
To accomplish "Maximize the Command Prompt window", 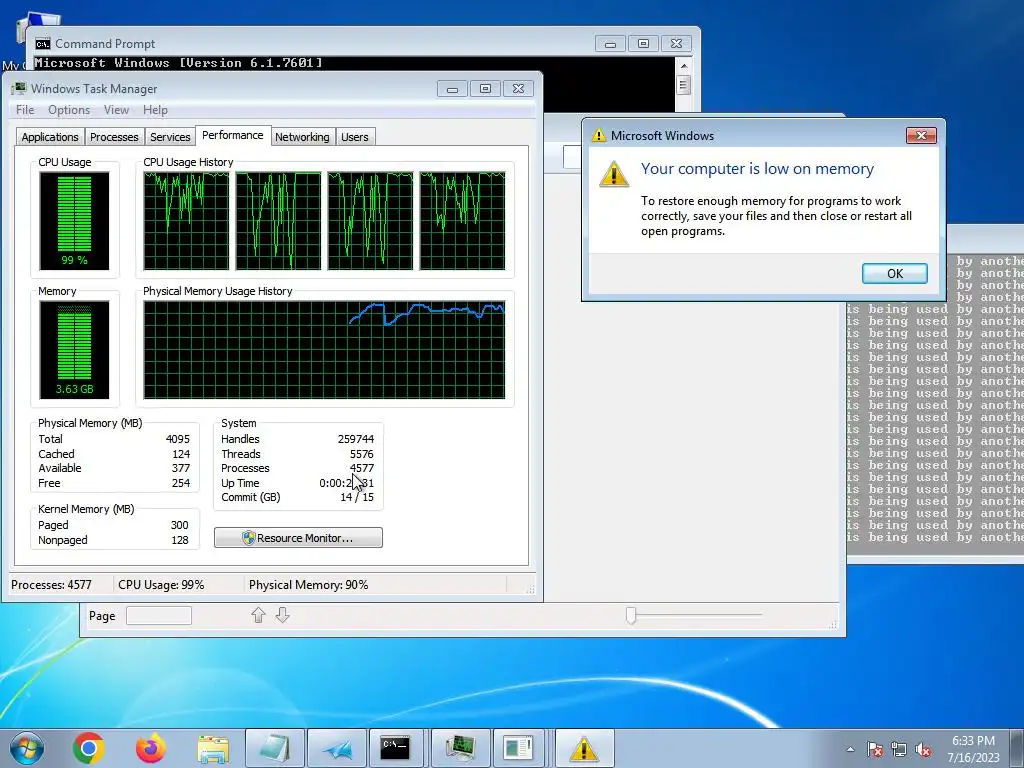I will tap(643, 44).
